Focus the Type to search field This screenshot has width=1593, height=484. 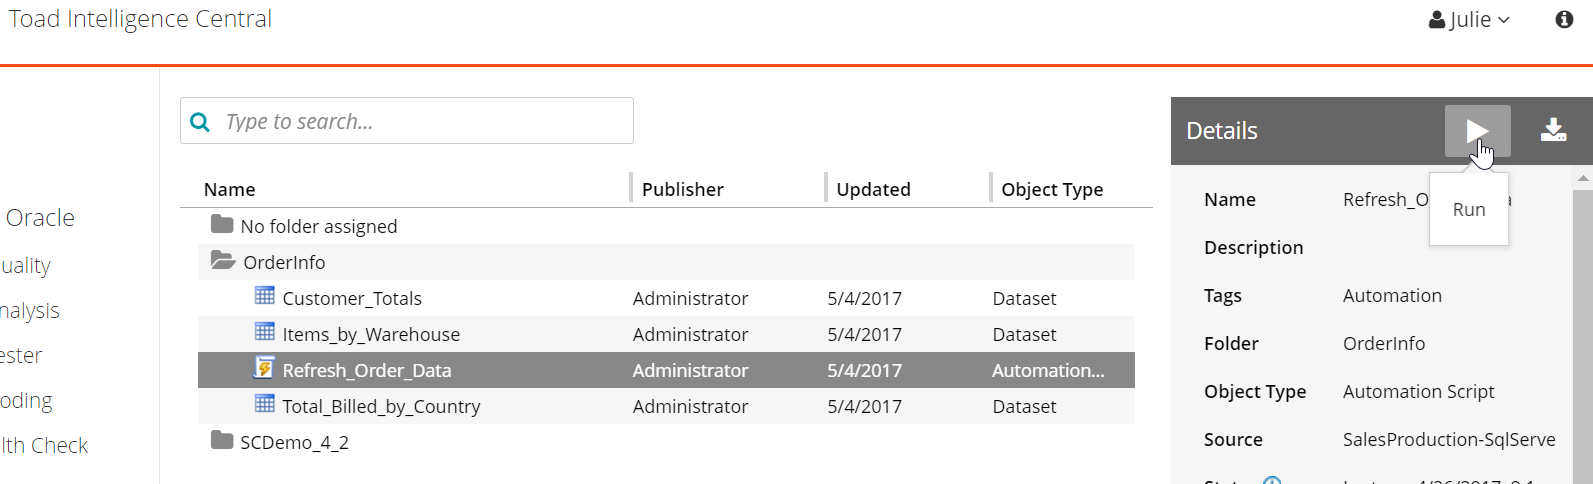(x=407, y=121)
